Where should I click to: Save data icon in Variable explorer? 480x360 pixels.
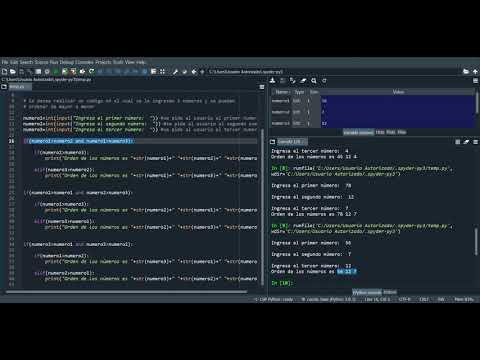[282, 81]
